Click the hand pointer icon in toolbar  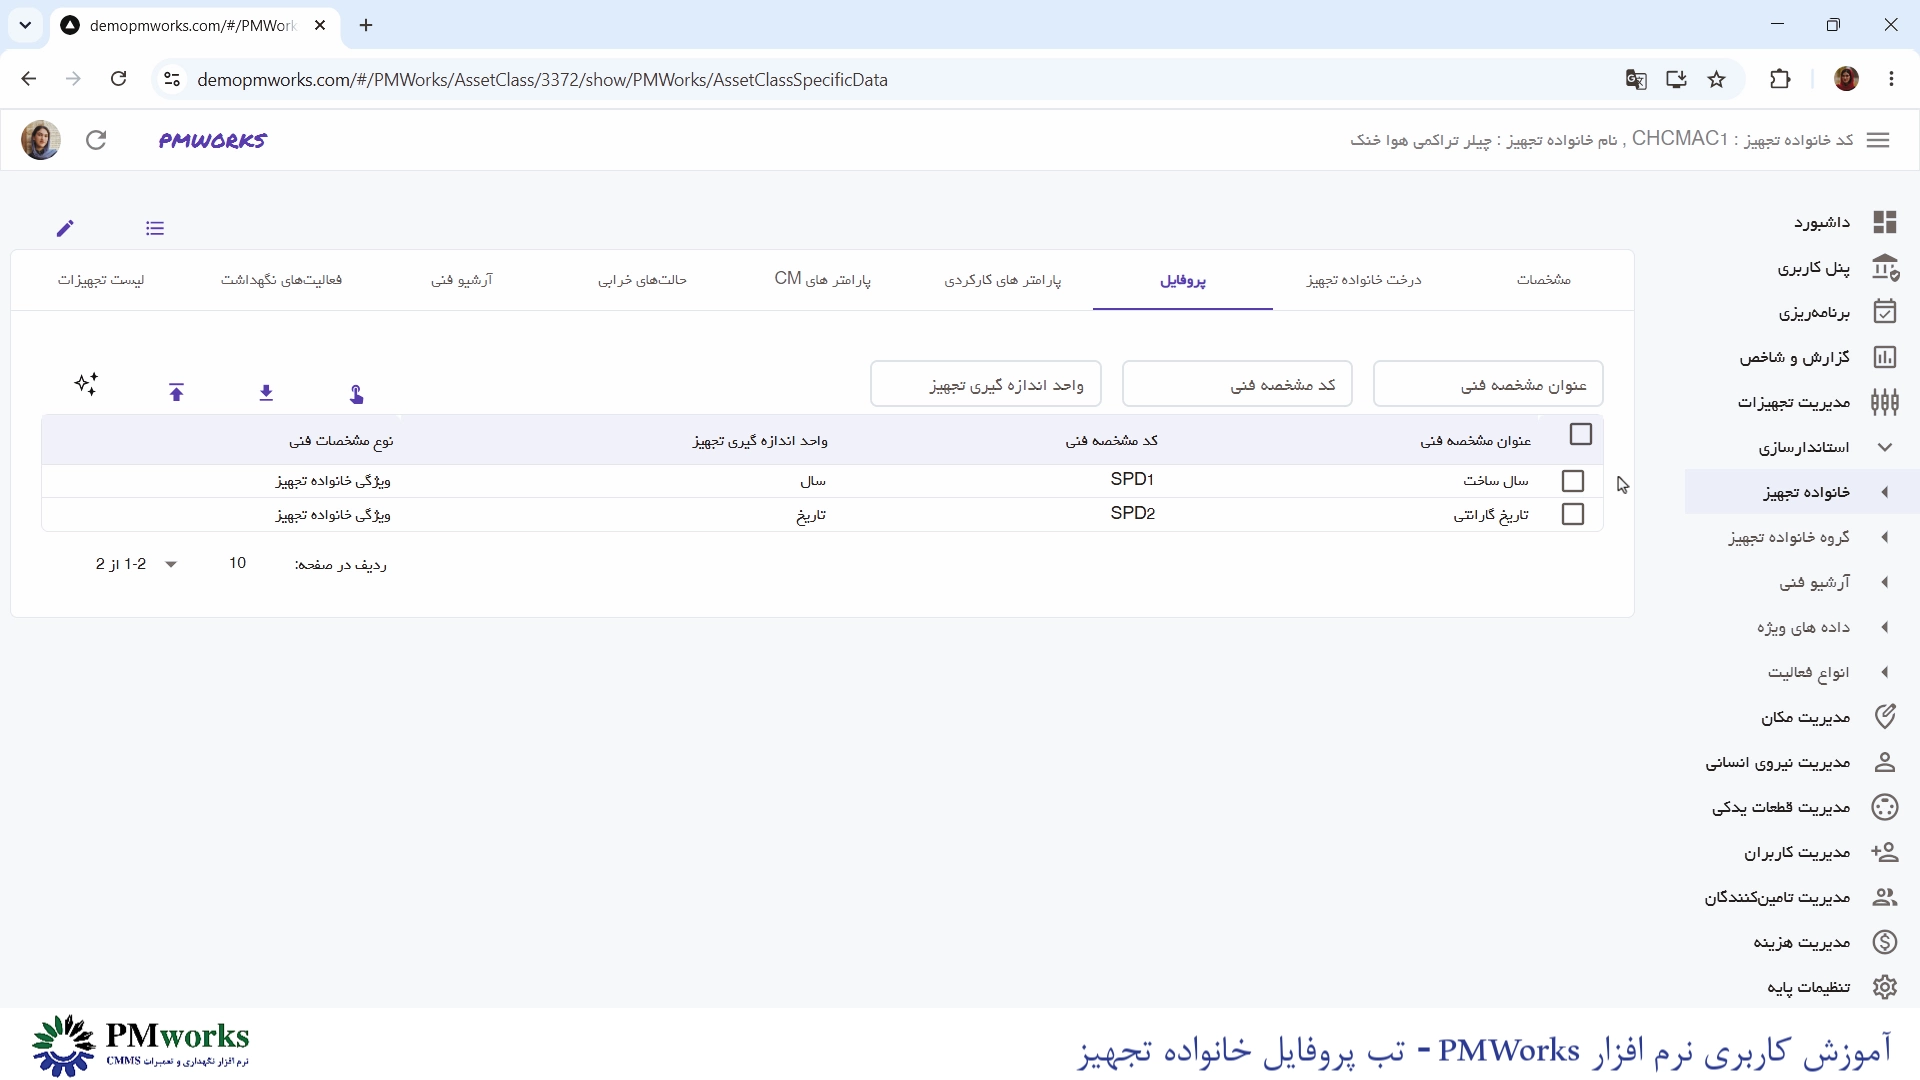tap(357, 394)
